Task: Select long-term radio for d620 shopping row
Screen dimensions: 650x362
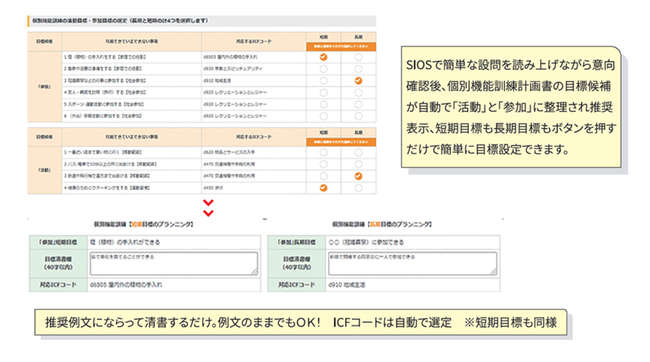Action: (358, 153)
